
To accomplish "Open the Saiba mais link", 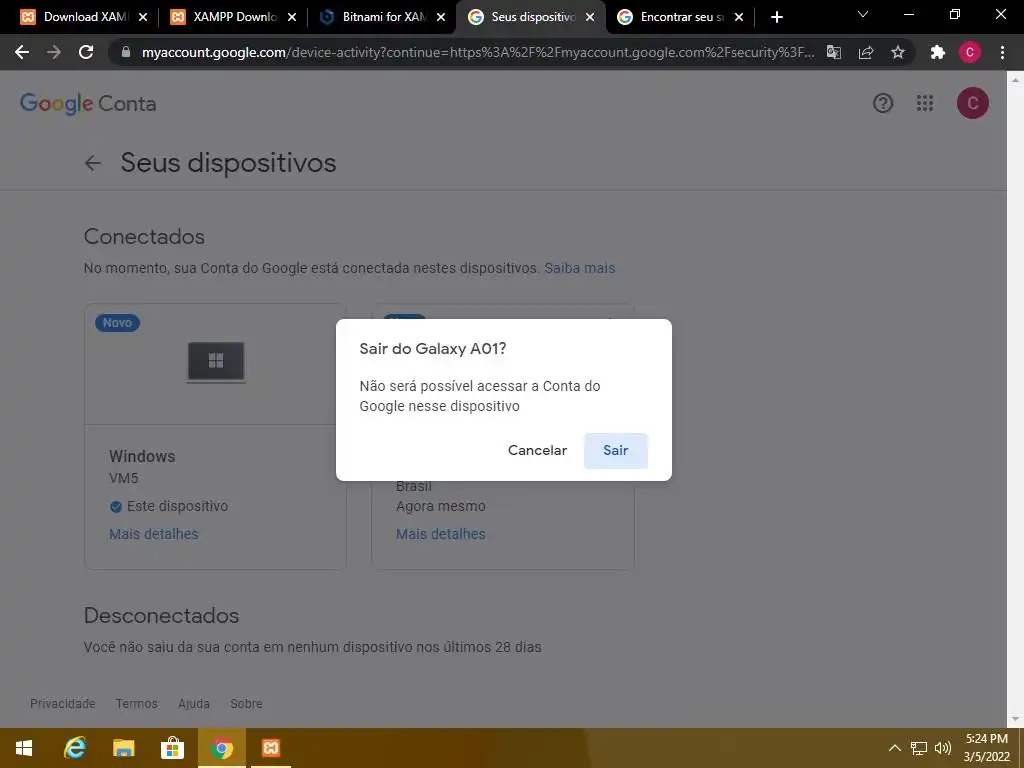I will pyautogui.click(x=579, y=268).
